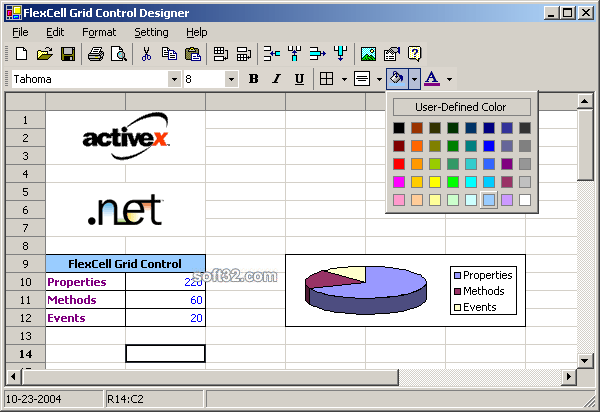The height and width of the screenshot is (412, 600).
Task: Open the fill color dropdown arrow
Action: [414, 79]
